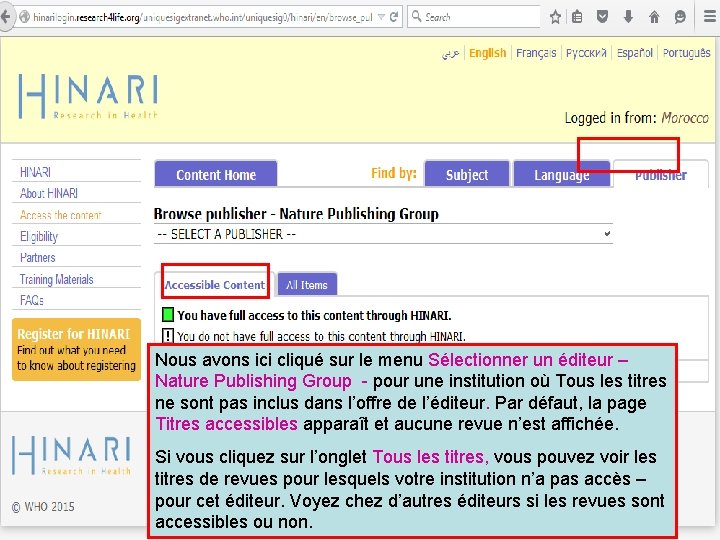Click the 'Logged in from: Morocco' text
The image size is (720, 540).
click(636, 118)
